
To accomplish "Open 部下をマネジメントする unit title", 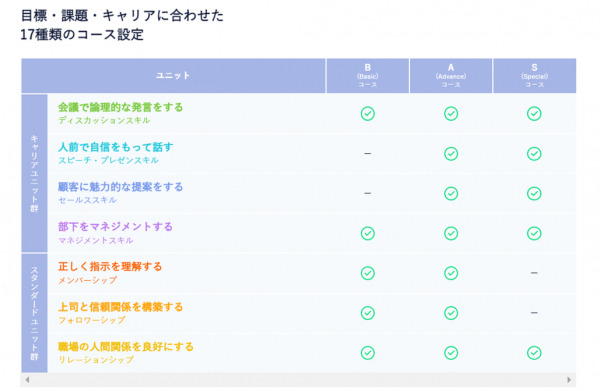I will (x=115, y=227).
